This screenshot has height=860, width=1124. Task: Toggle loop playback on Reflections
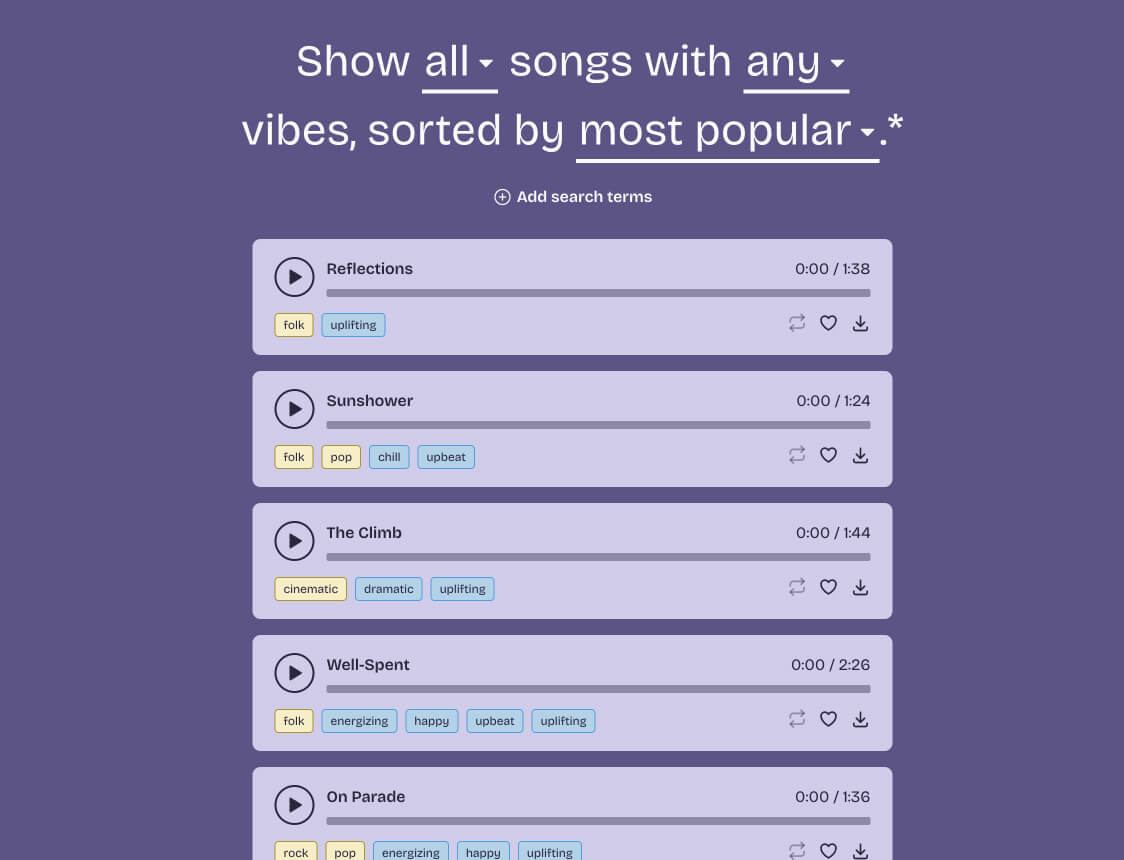(x=796, y=323)
